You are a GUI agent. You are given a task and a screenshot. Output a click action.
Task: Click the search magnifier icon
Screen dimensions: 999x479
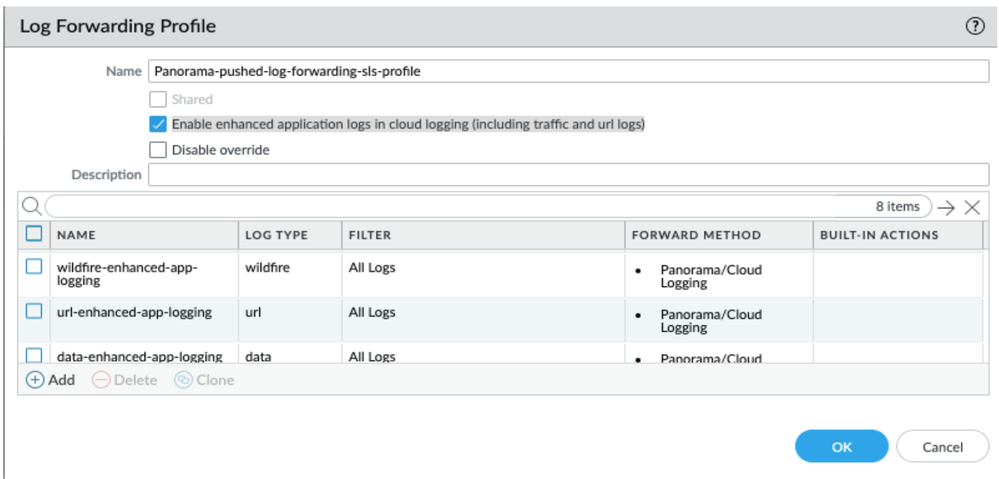pyautogui.click(x=31, y=206)
